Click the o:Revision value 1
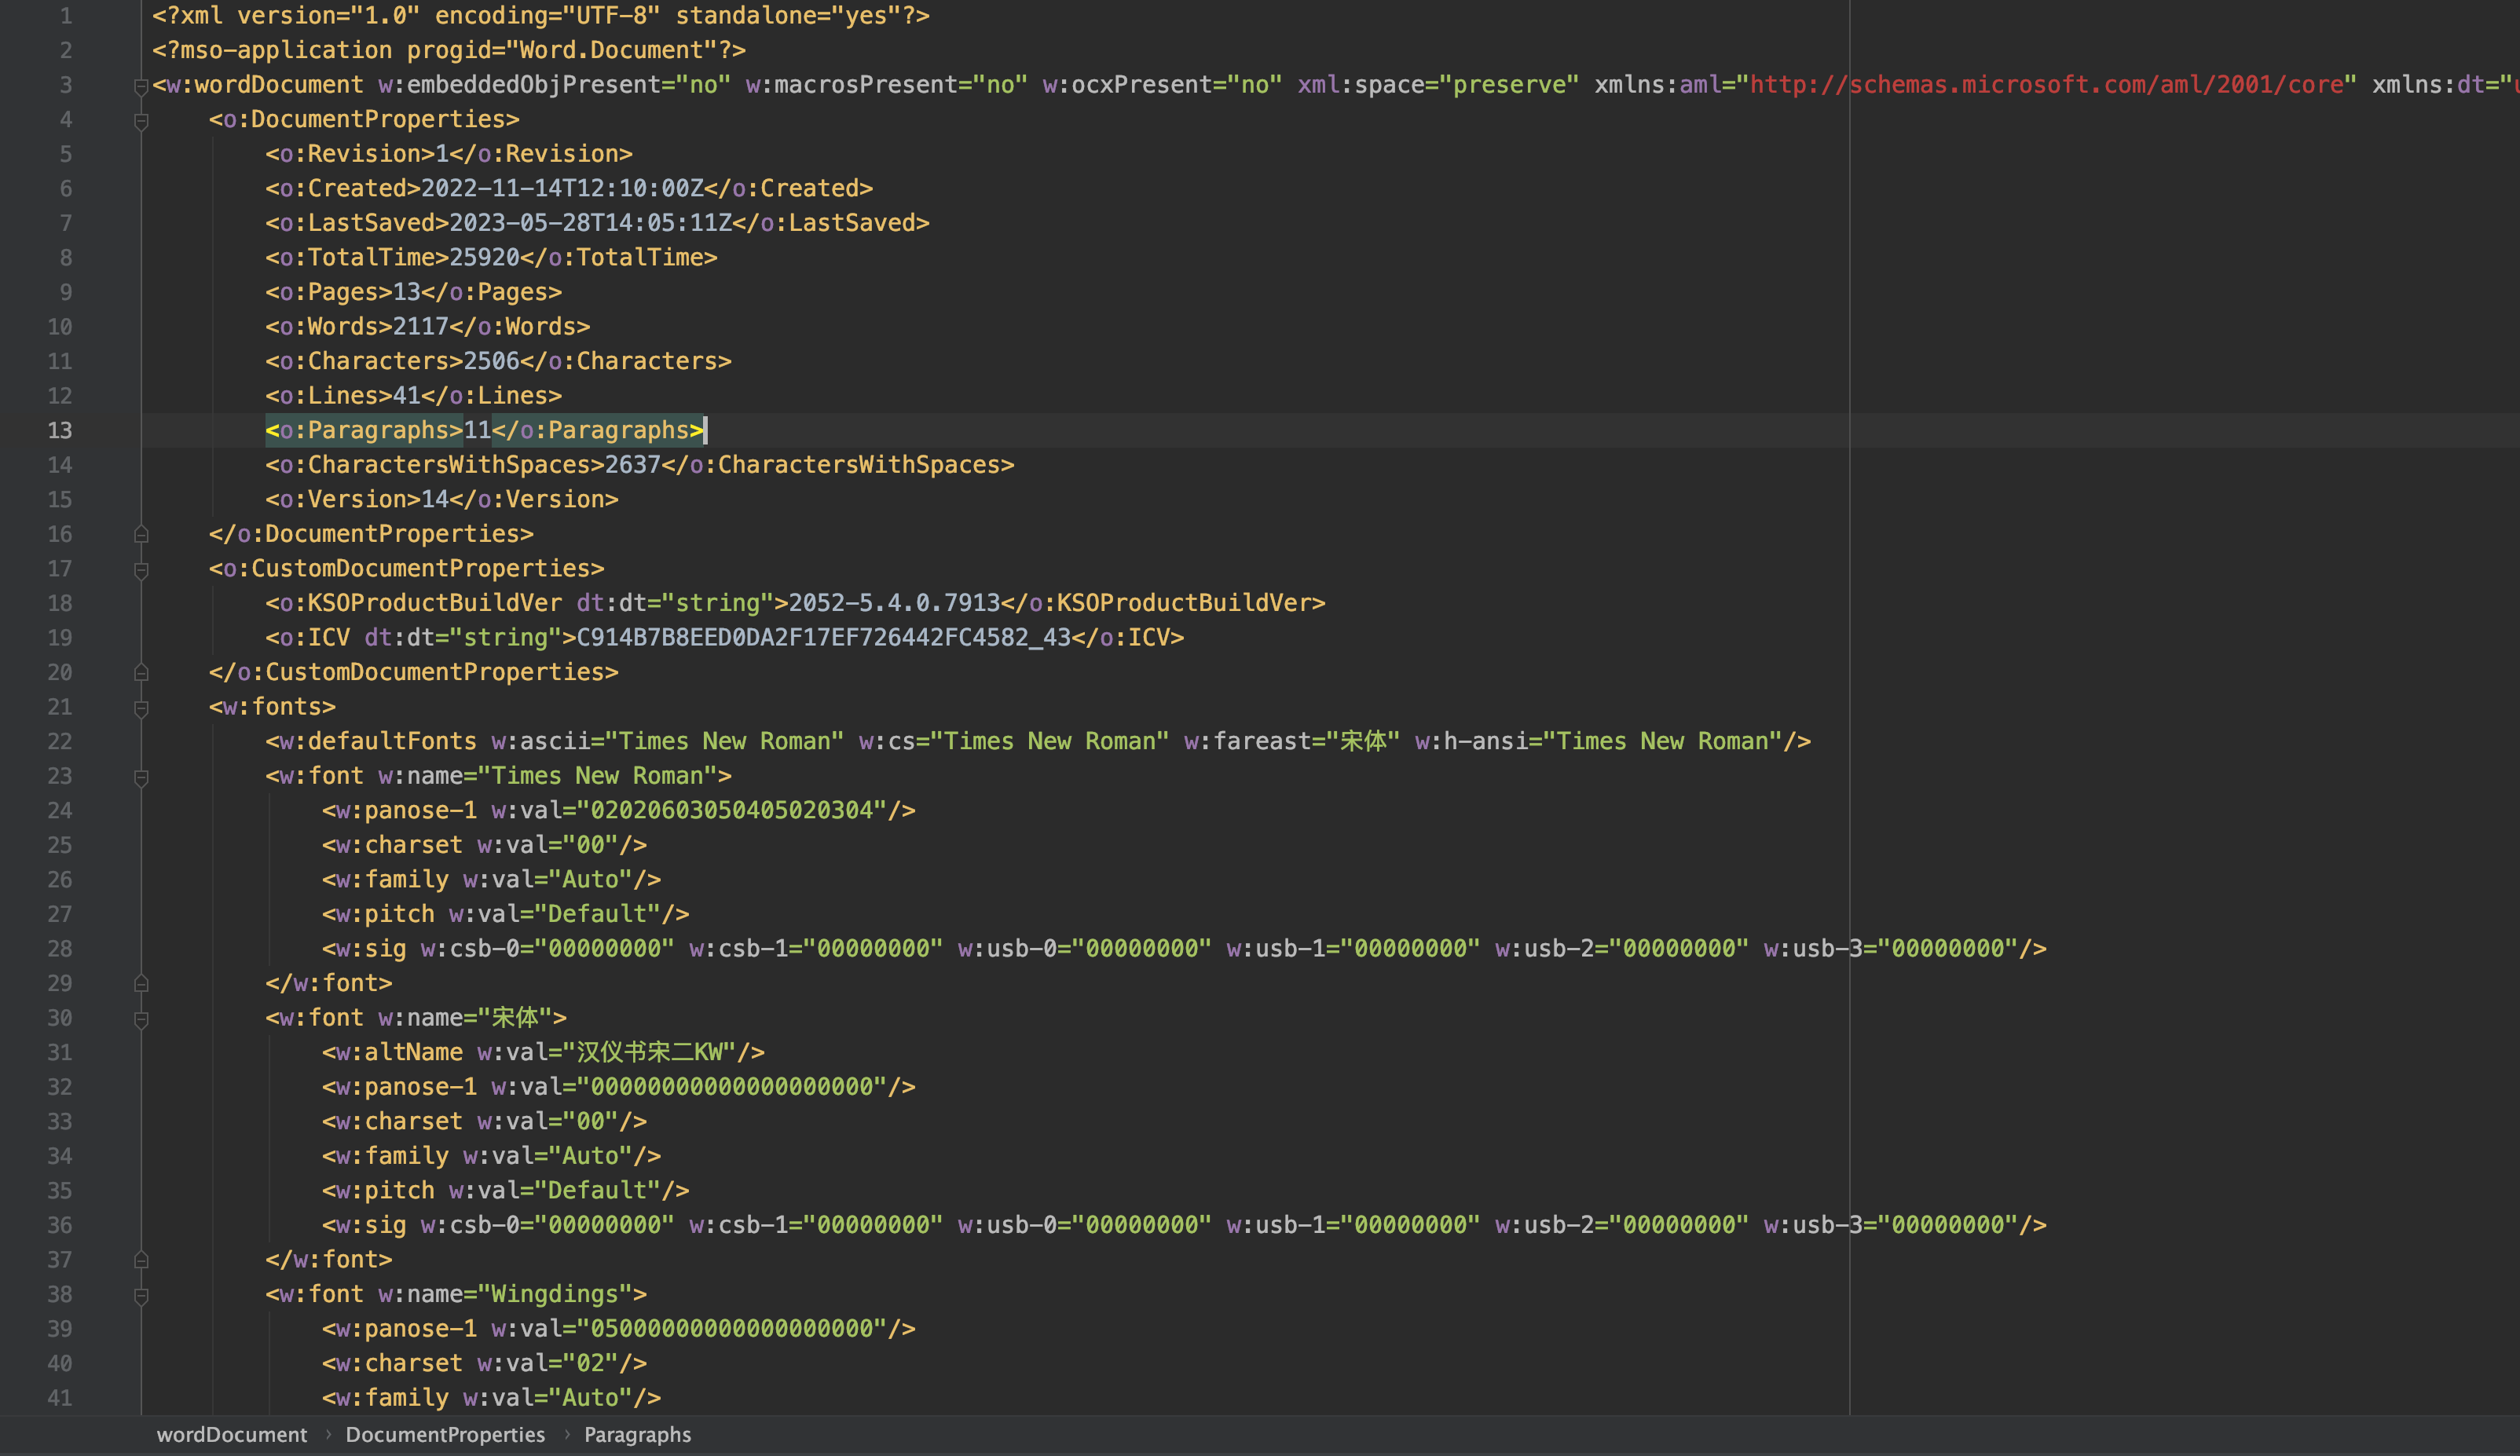This screenshot has width=2520, height=1456. tap(442, 154)
